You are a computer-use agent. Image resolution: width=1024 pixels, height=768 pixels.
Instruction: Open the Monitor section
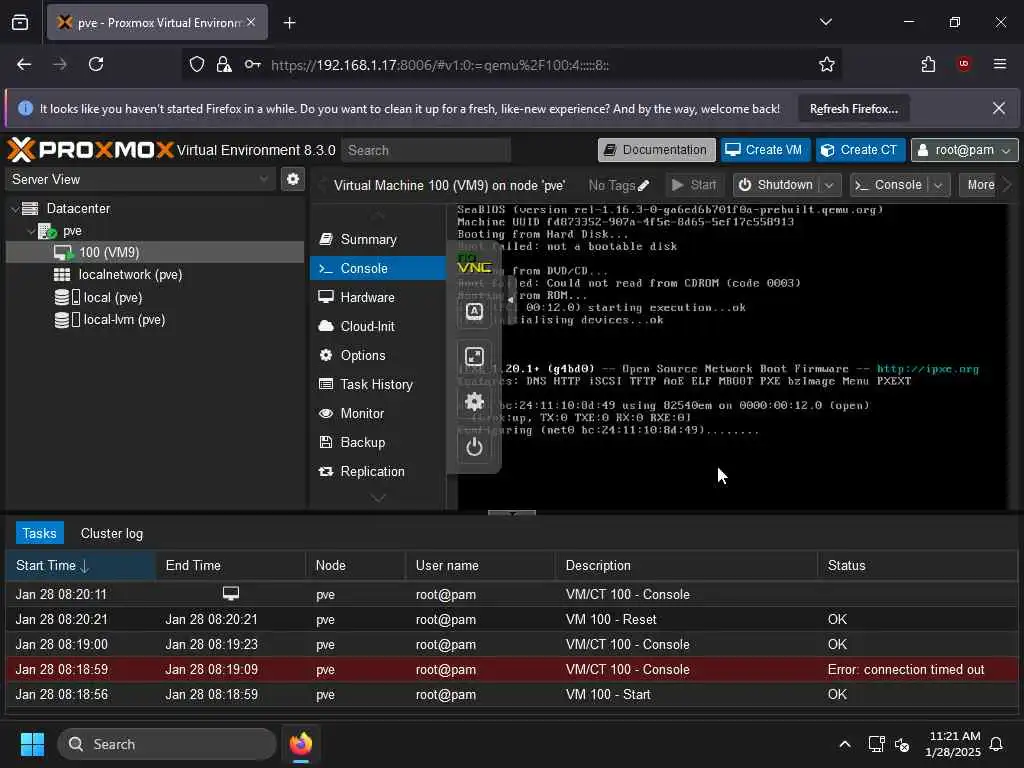tap(377, 414)
